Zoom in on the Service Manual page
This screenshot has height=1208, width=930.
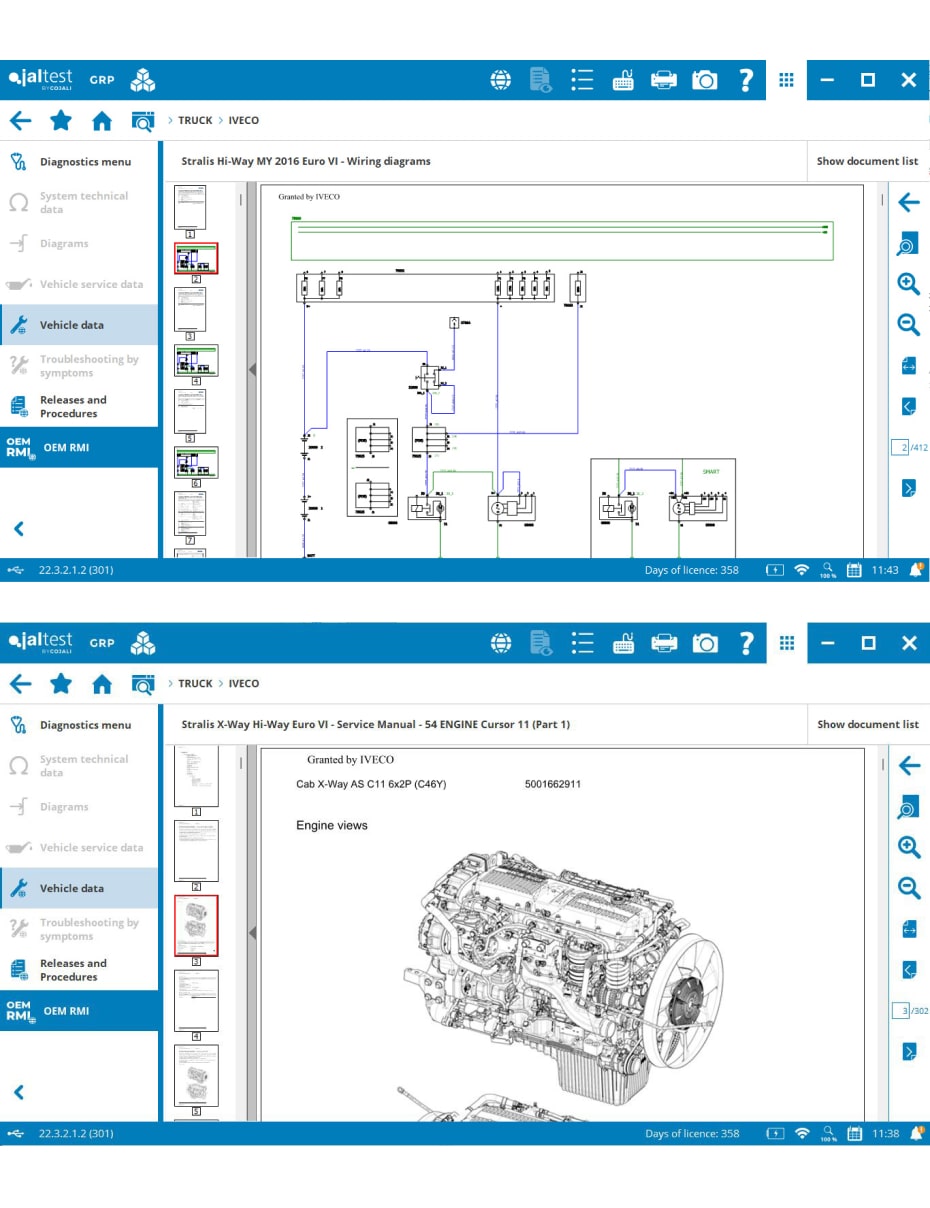(x=908, y=847)
